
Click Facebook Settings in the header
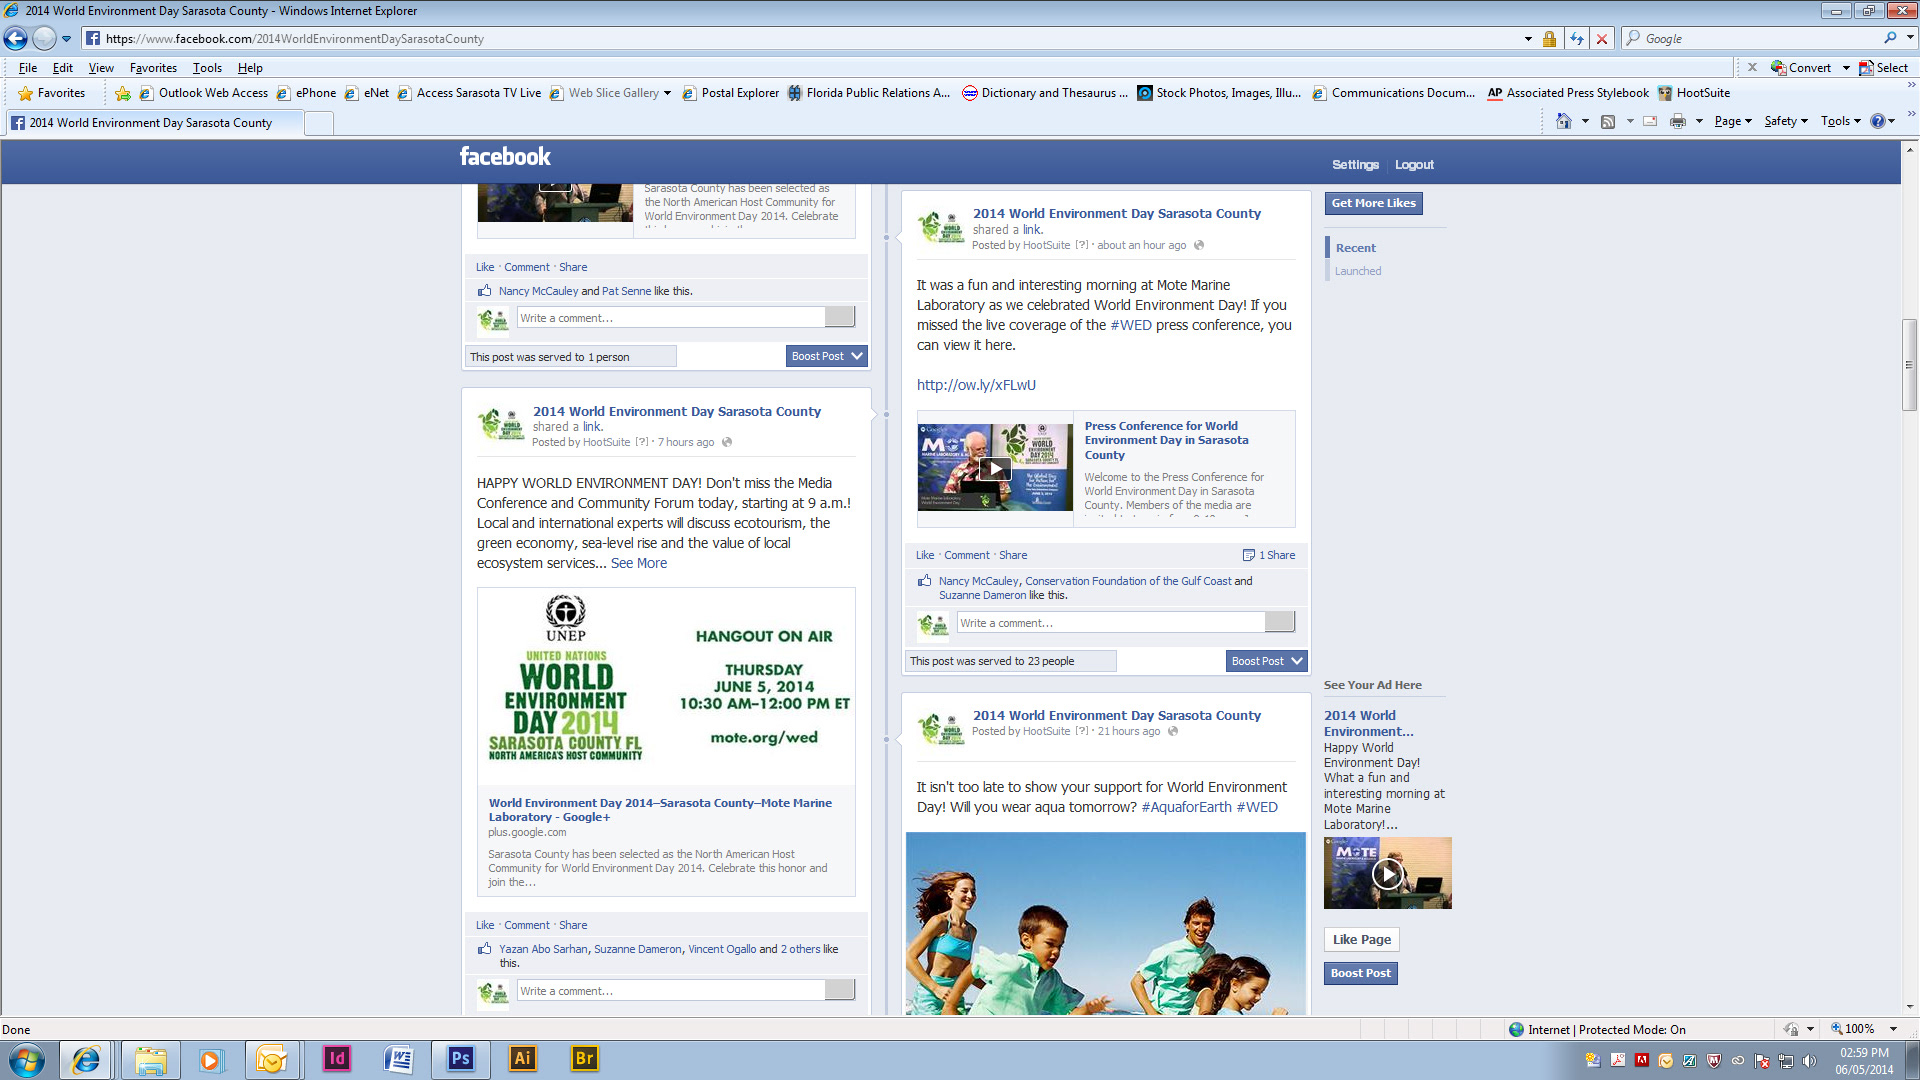point(1355,165)
